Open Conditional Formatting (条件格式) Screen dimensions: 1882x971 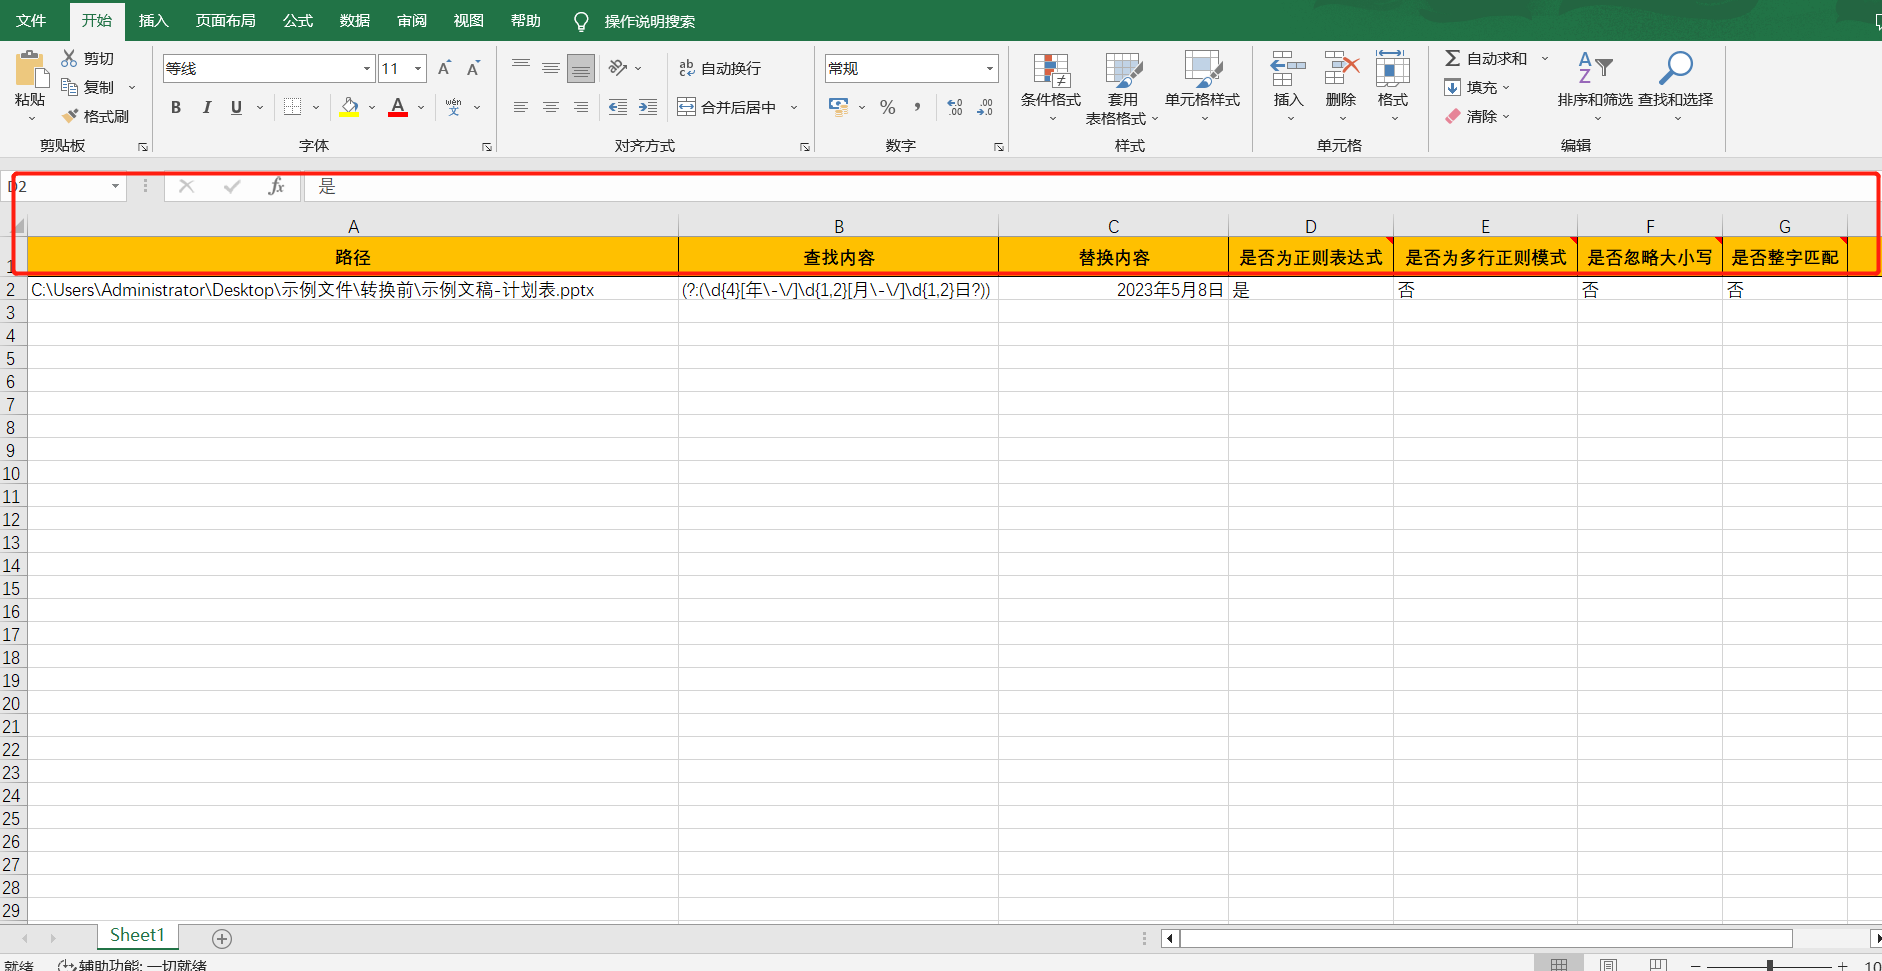pos(1051,85)
